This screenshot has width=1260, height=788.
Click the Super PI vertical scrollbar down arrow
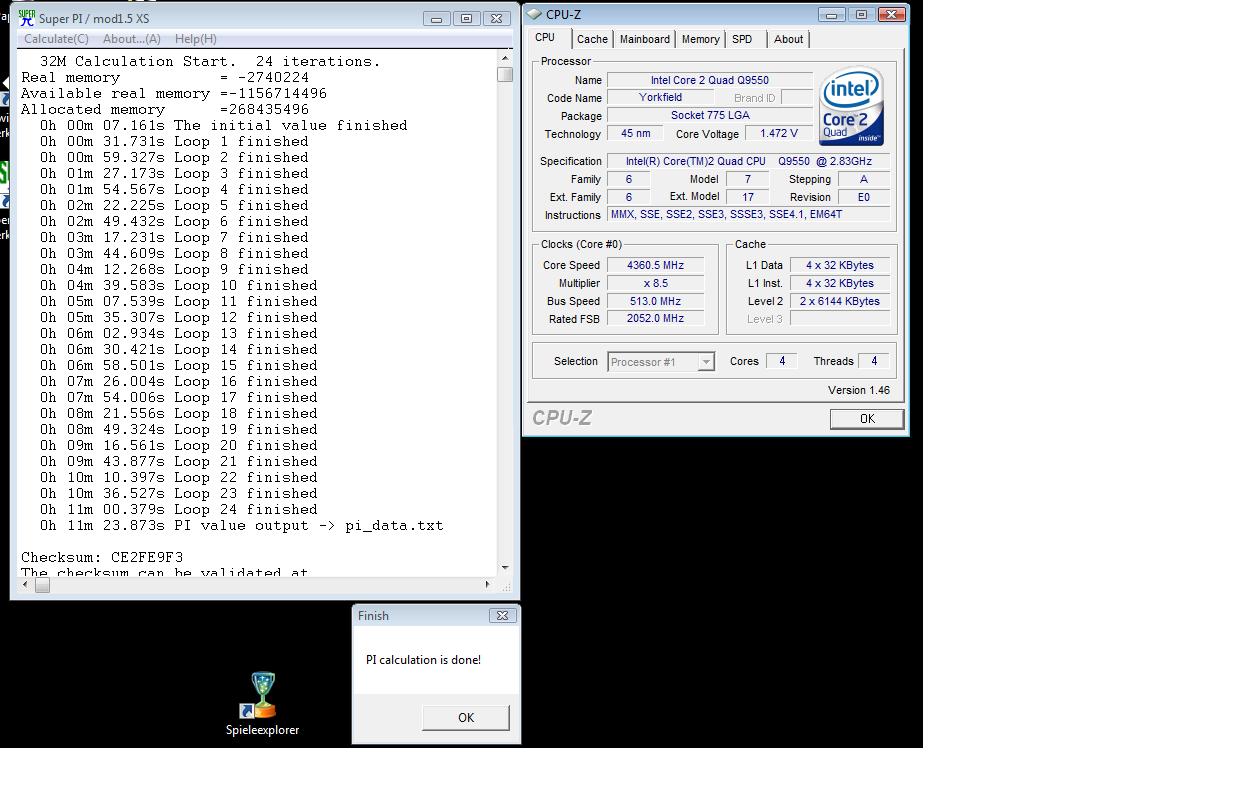click(505, 568)
